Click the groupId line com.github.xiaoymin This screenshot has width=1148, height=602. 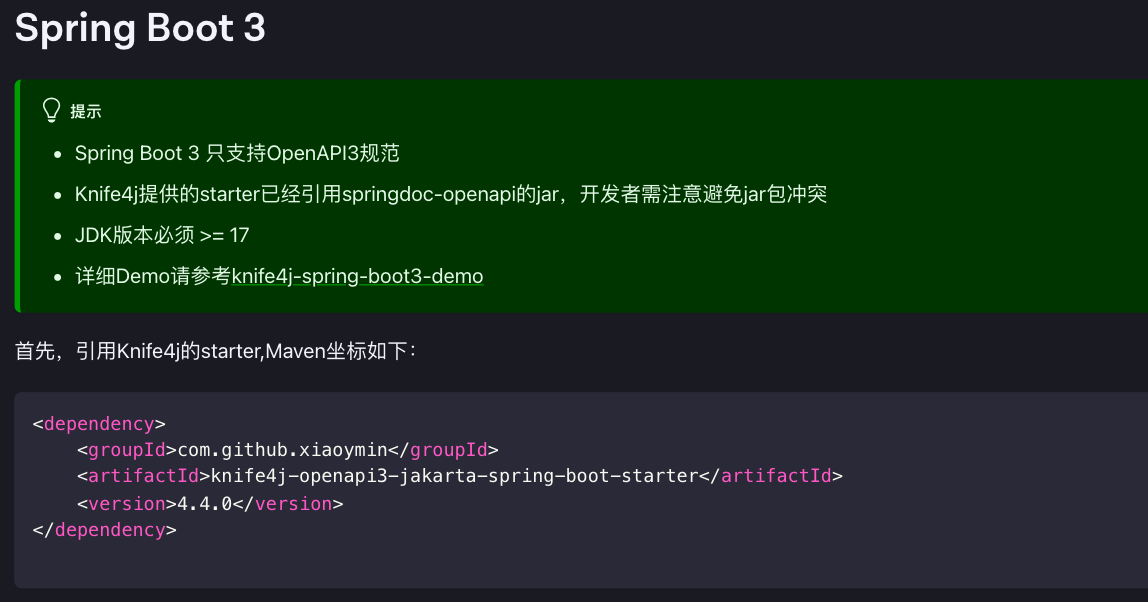288,450
